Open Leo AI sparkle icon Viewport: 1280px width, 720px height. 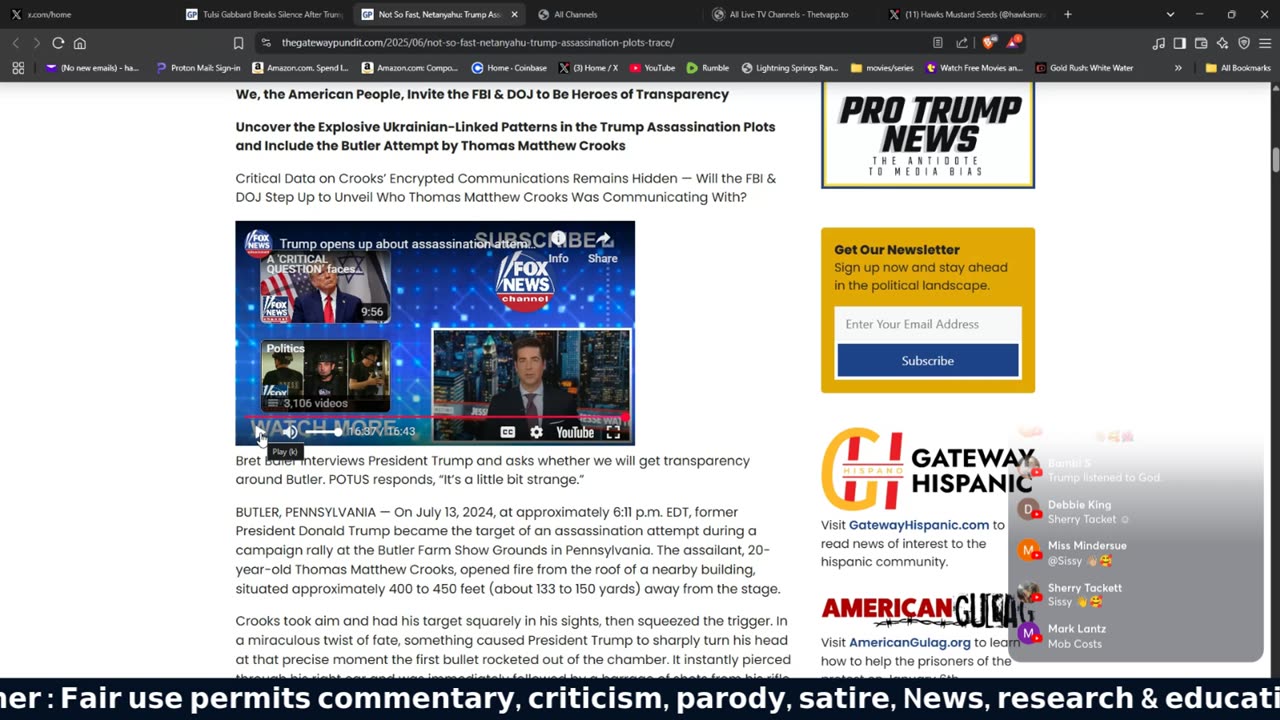(1222, 43)
